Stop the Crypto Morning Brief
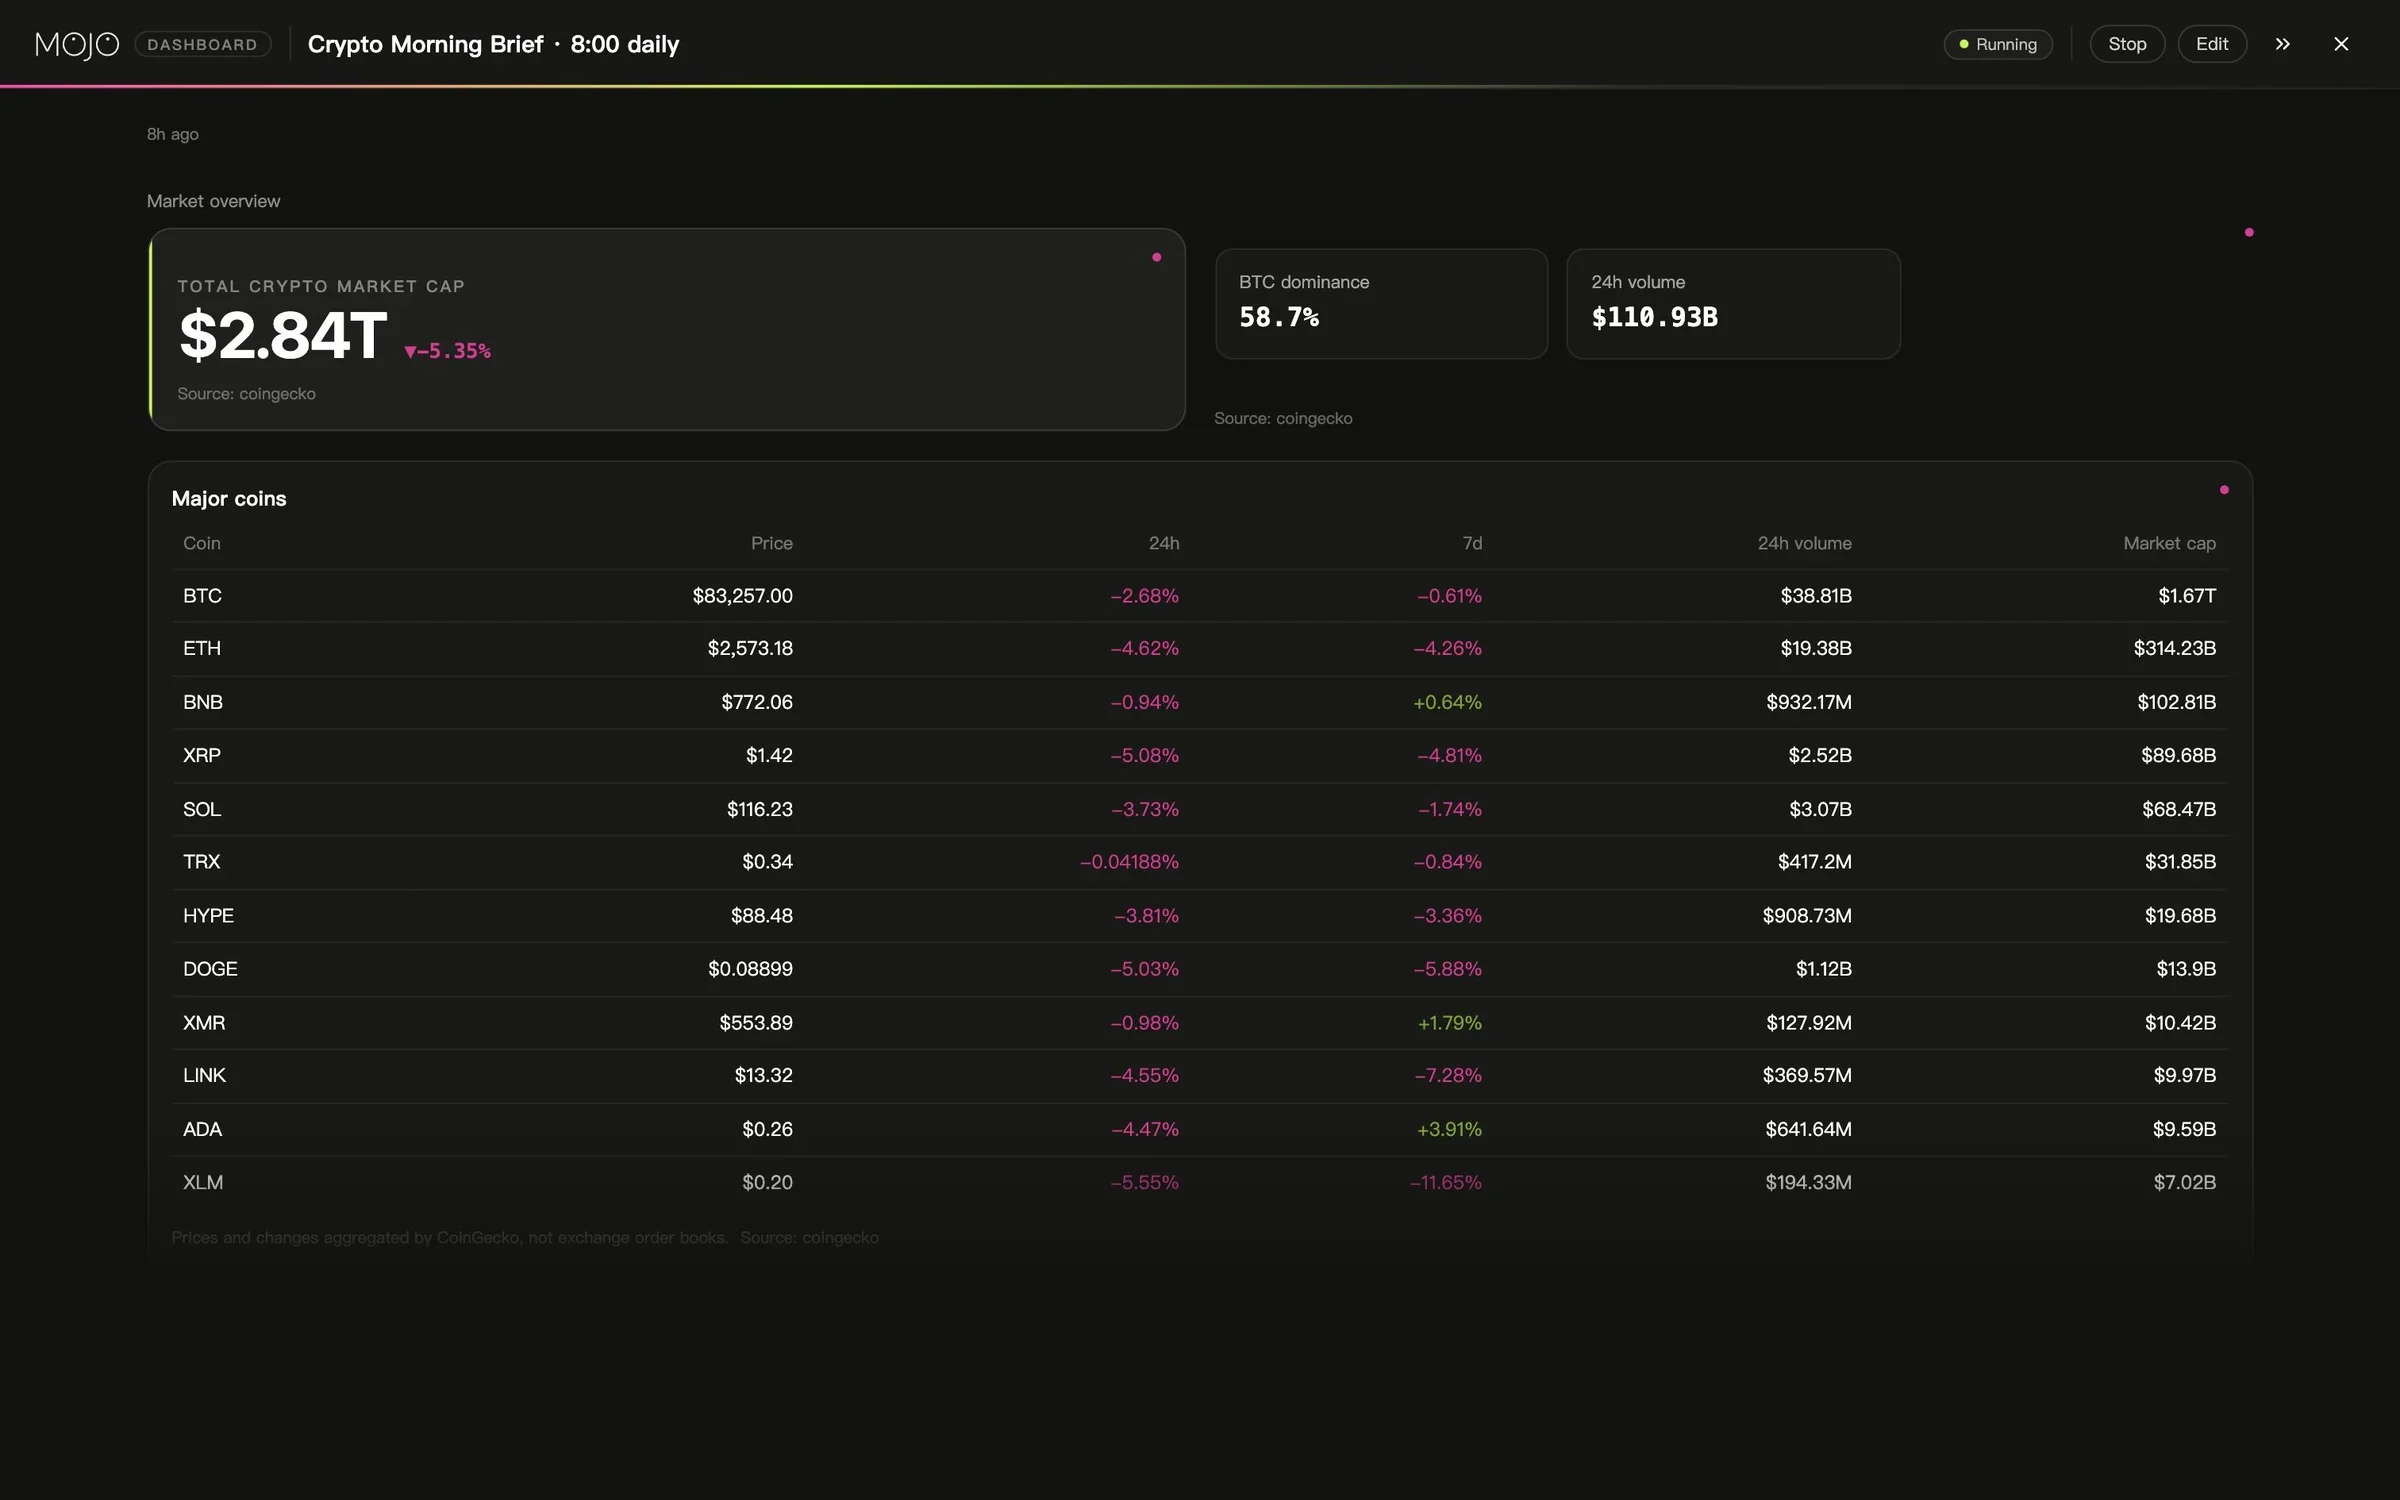2400x1500 pixels. (2127, 44)
